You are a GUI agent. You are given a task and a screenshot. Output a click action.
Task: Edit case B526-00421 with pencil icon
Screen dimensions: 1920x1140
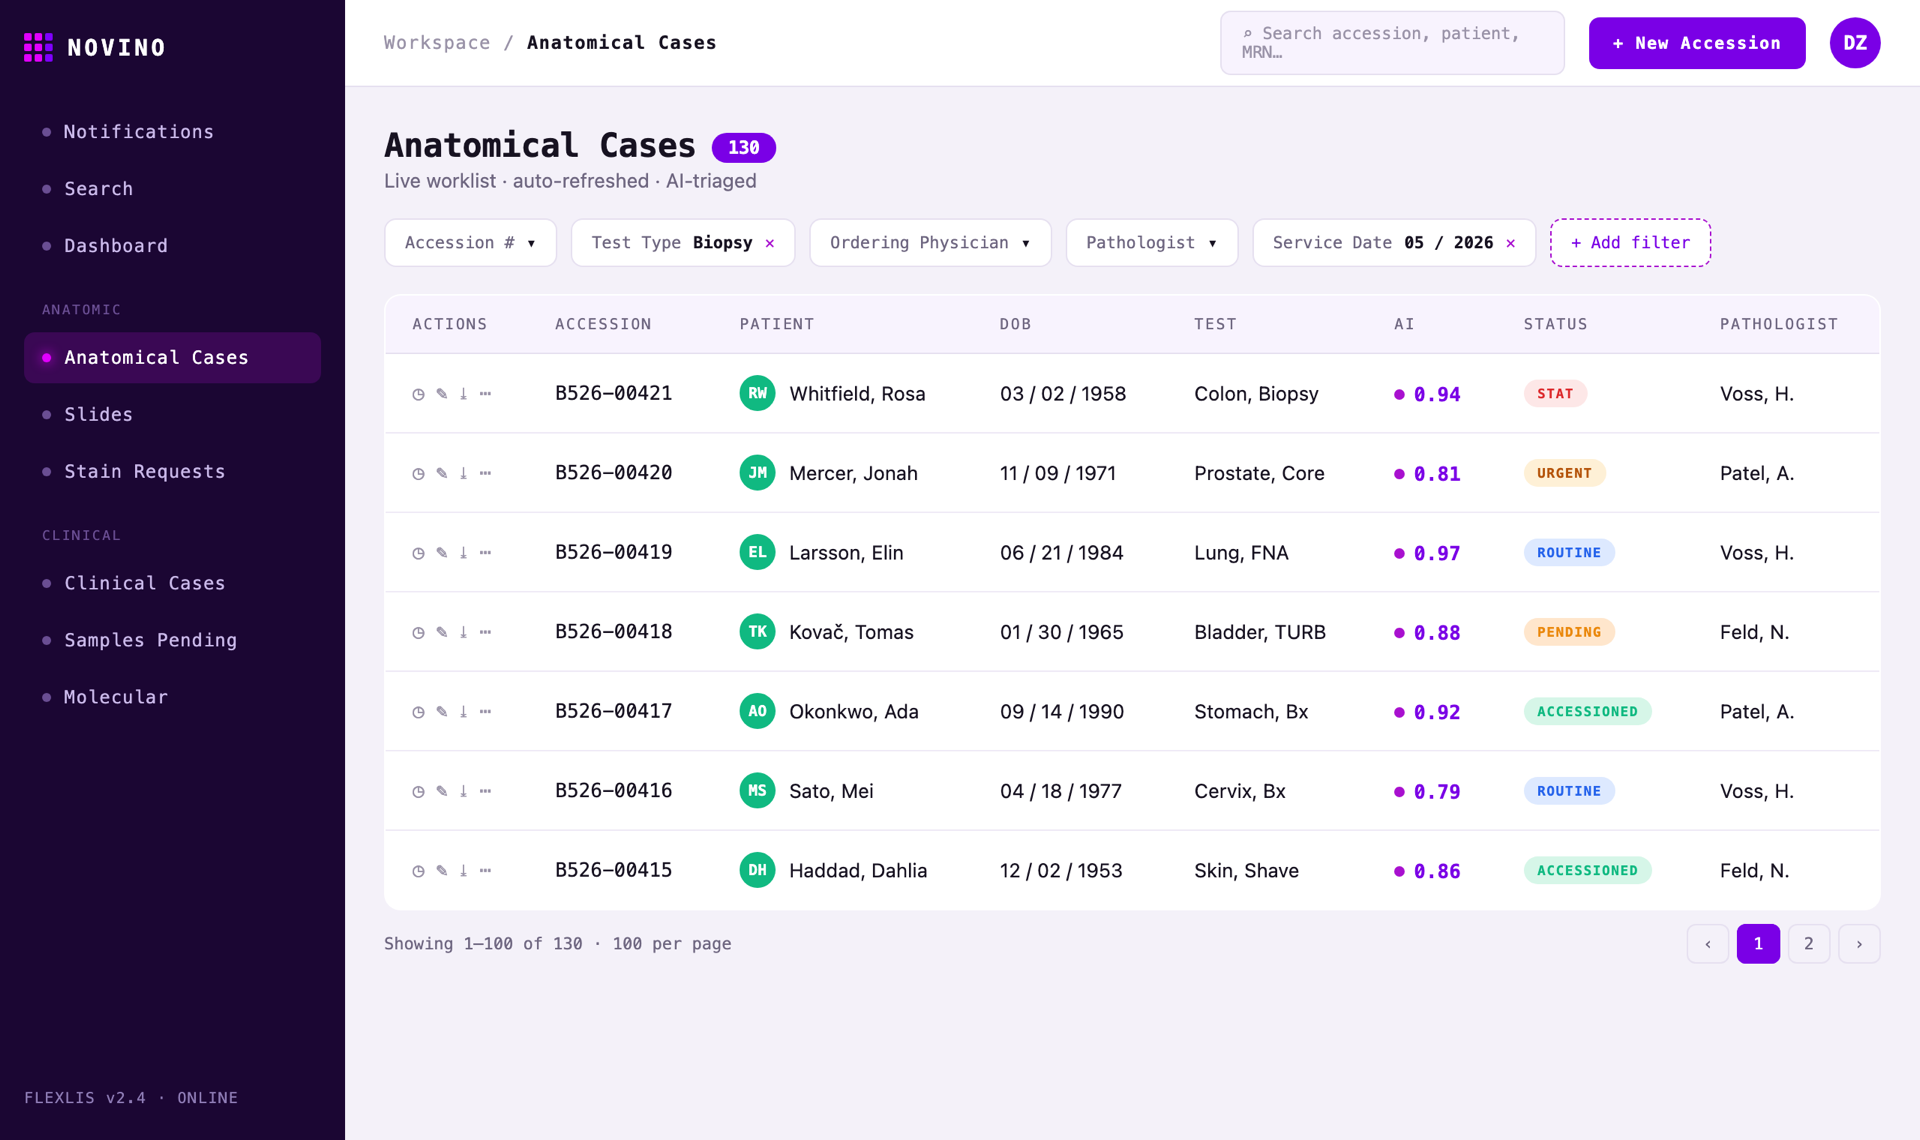(441, 394)
